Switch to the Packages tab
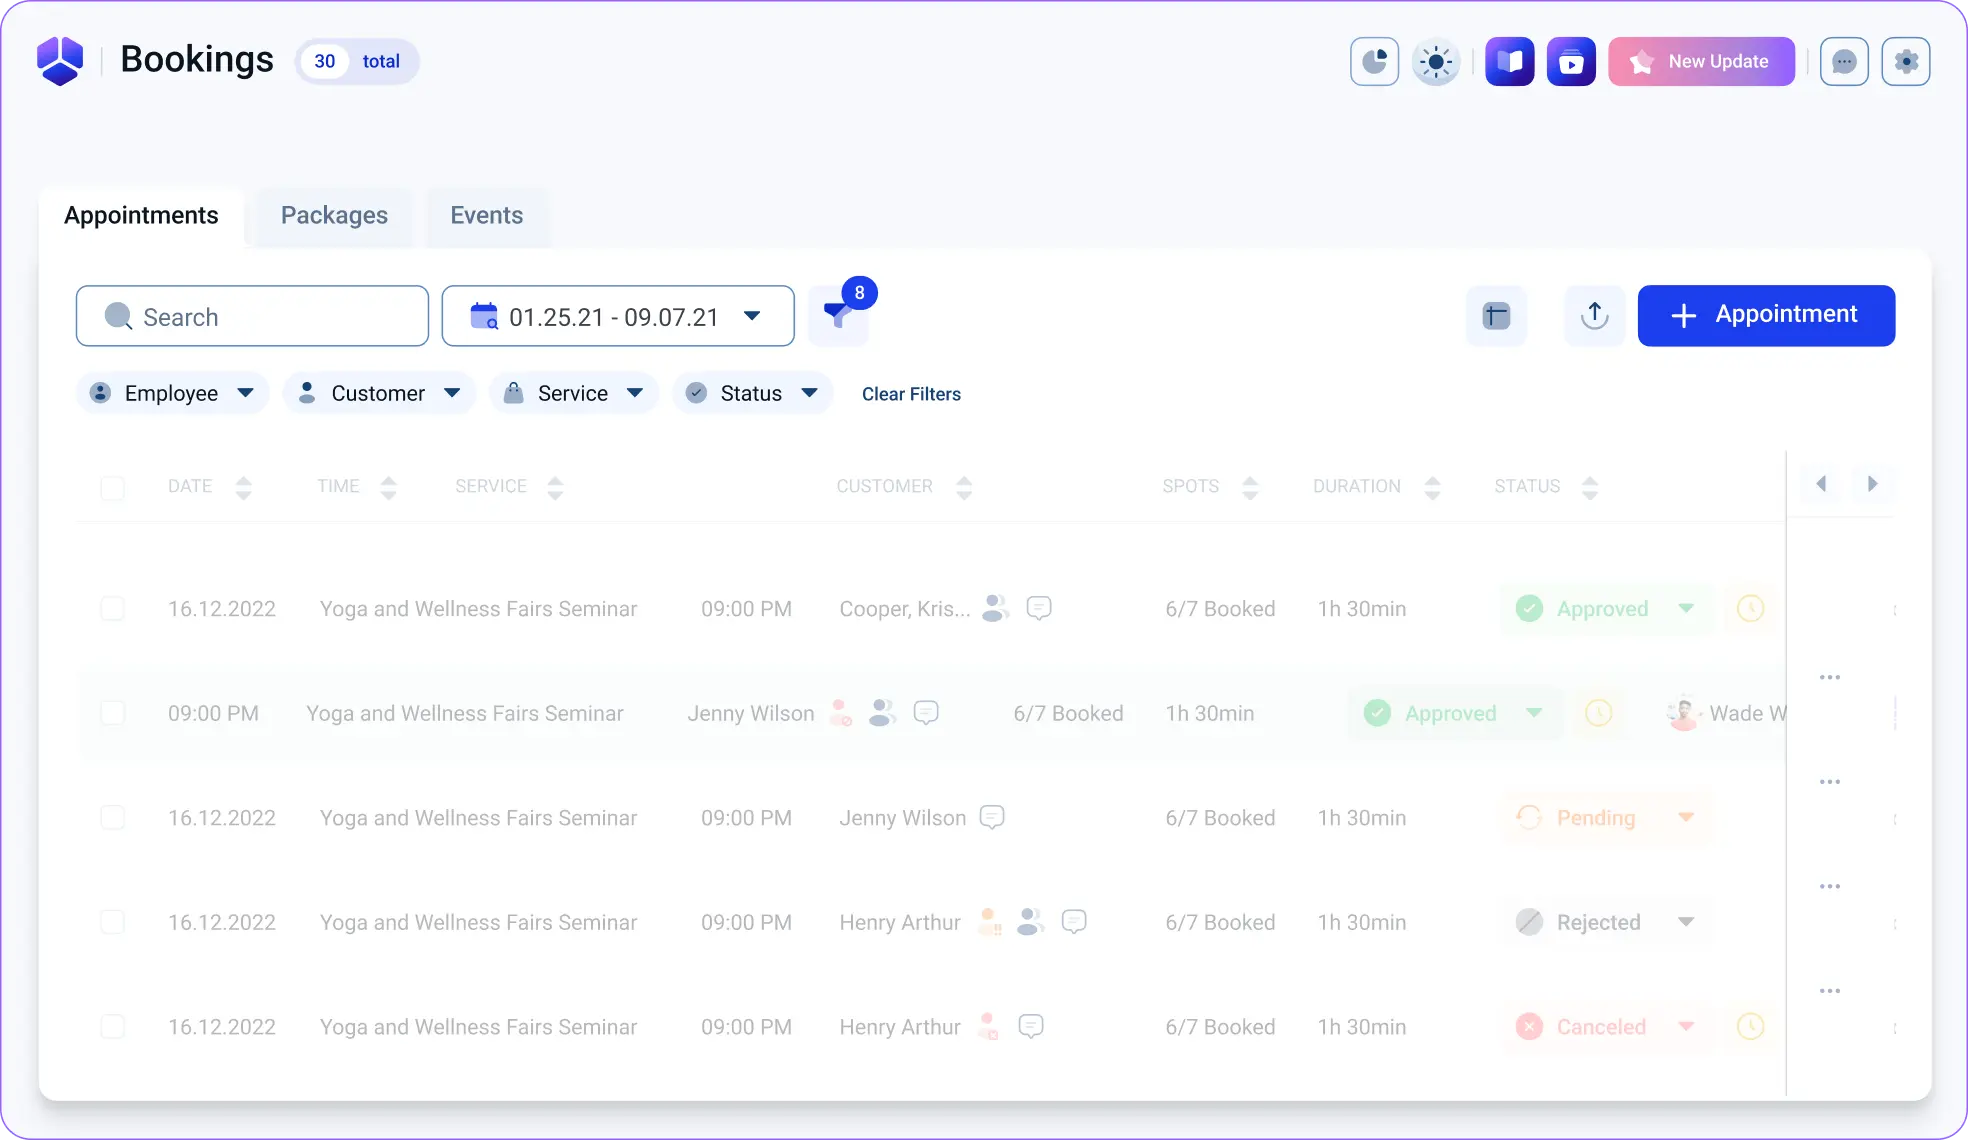Screen dimensions: 1968x1140 334,216
